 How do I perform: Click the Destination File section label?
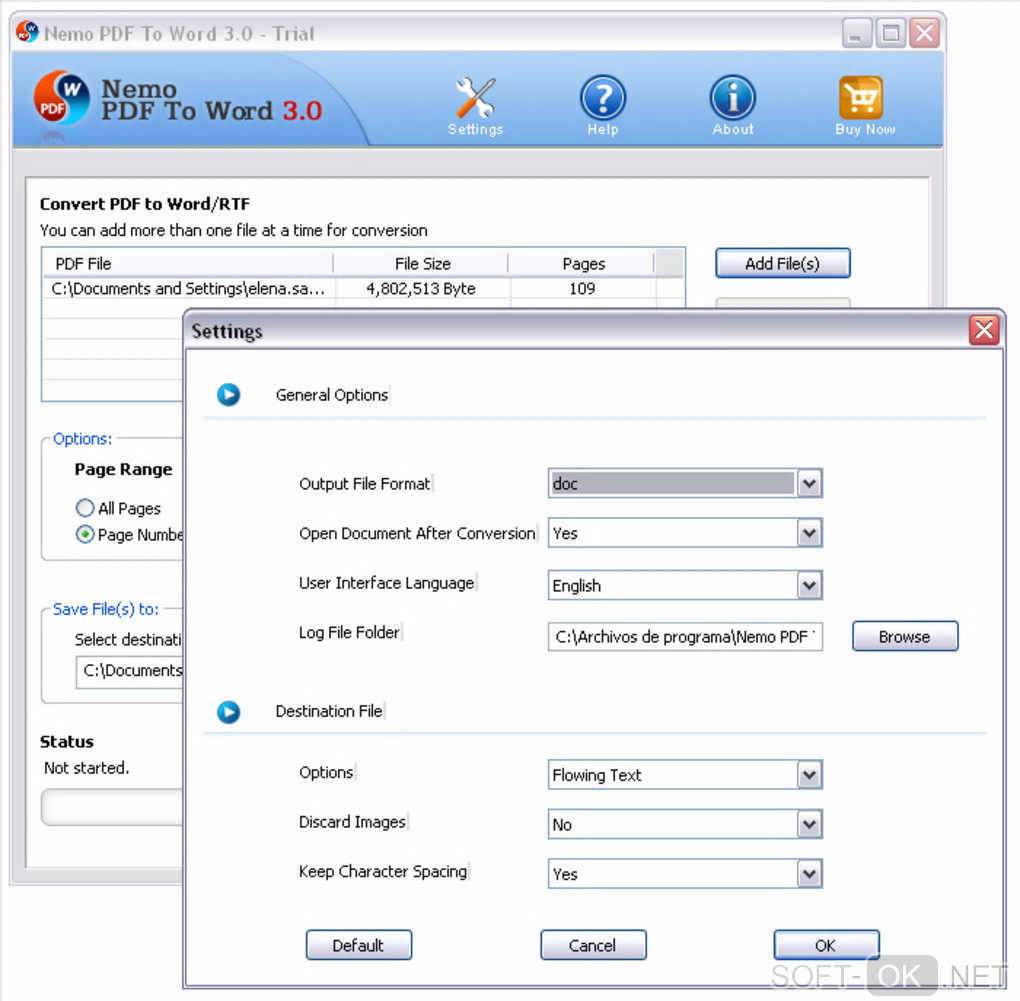click(x=329, y=711)
